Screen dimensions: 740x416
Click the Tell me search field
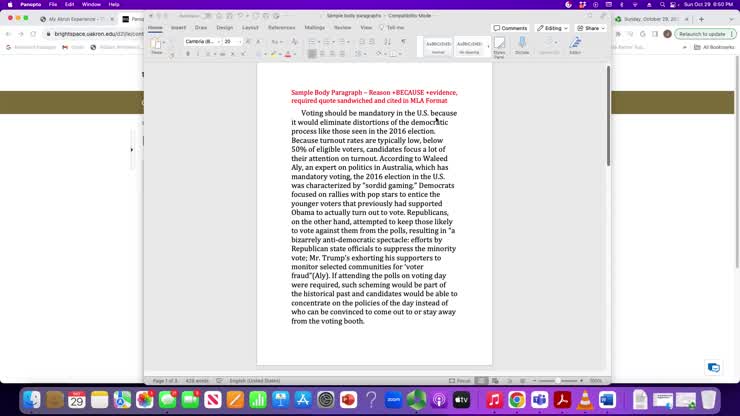[392, 28]
